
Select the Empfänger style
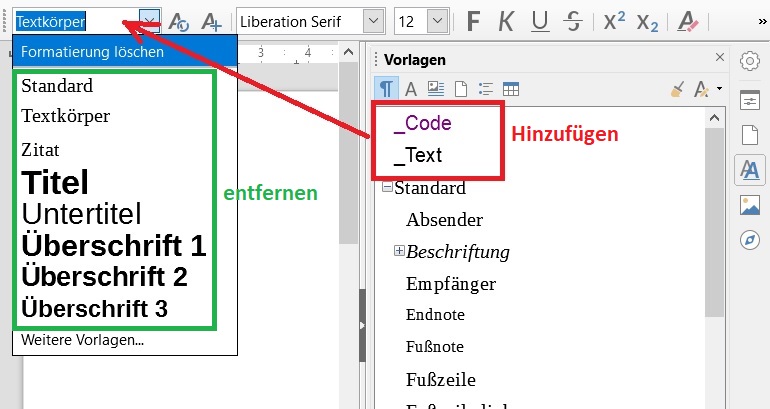pyautogui.click(x=451, y=284)
